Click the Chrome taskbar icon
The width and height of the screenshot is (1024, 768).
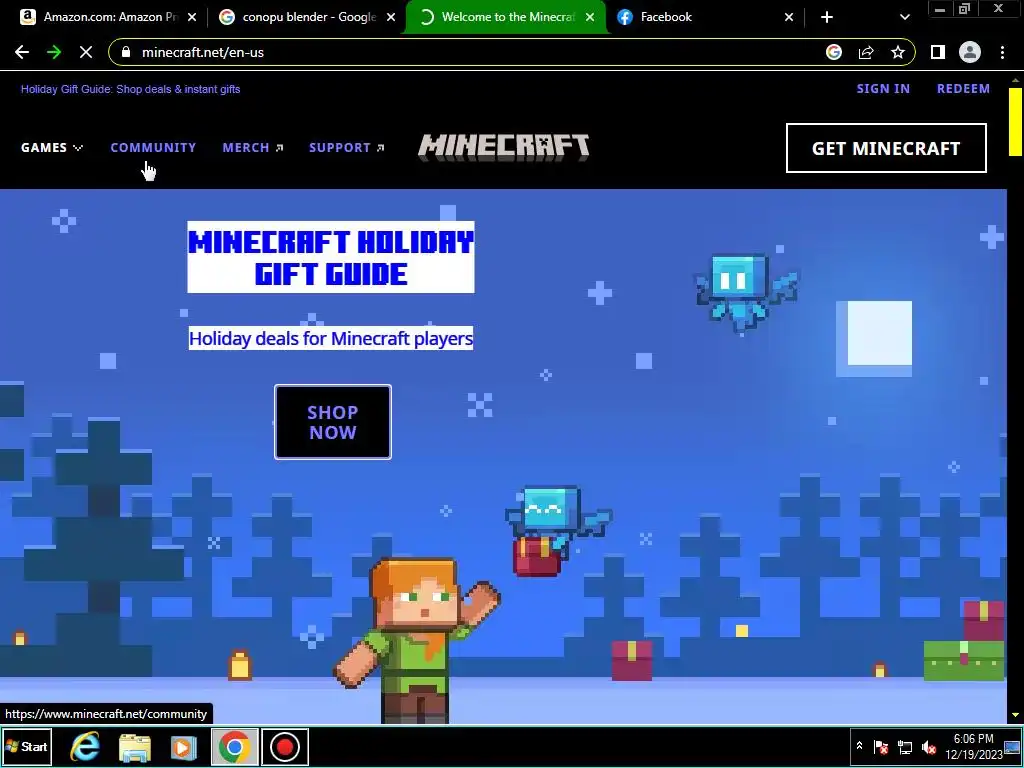234,746
